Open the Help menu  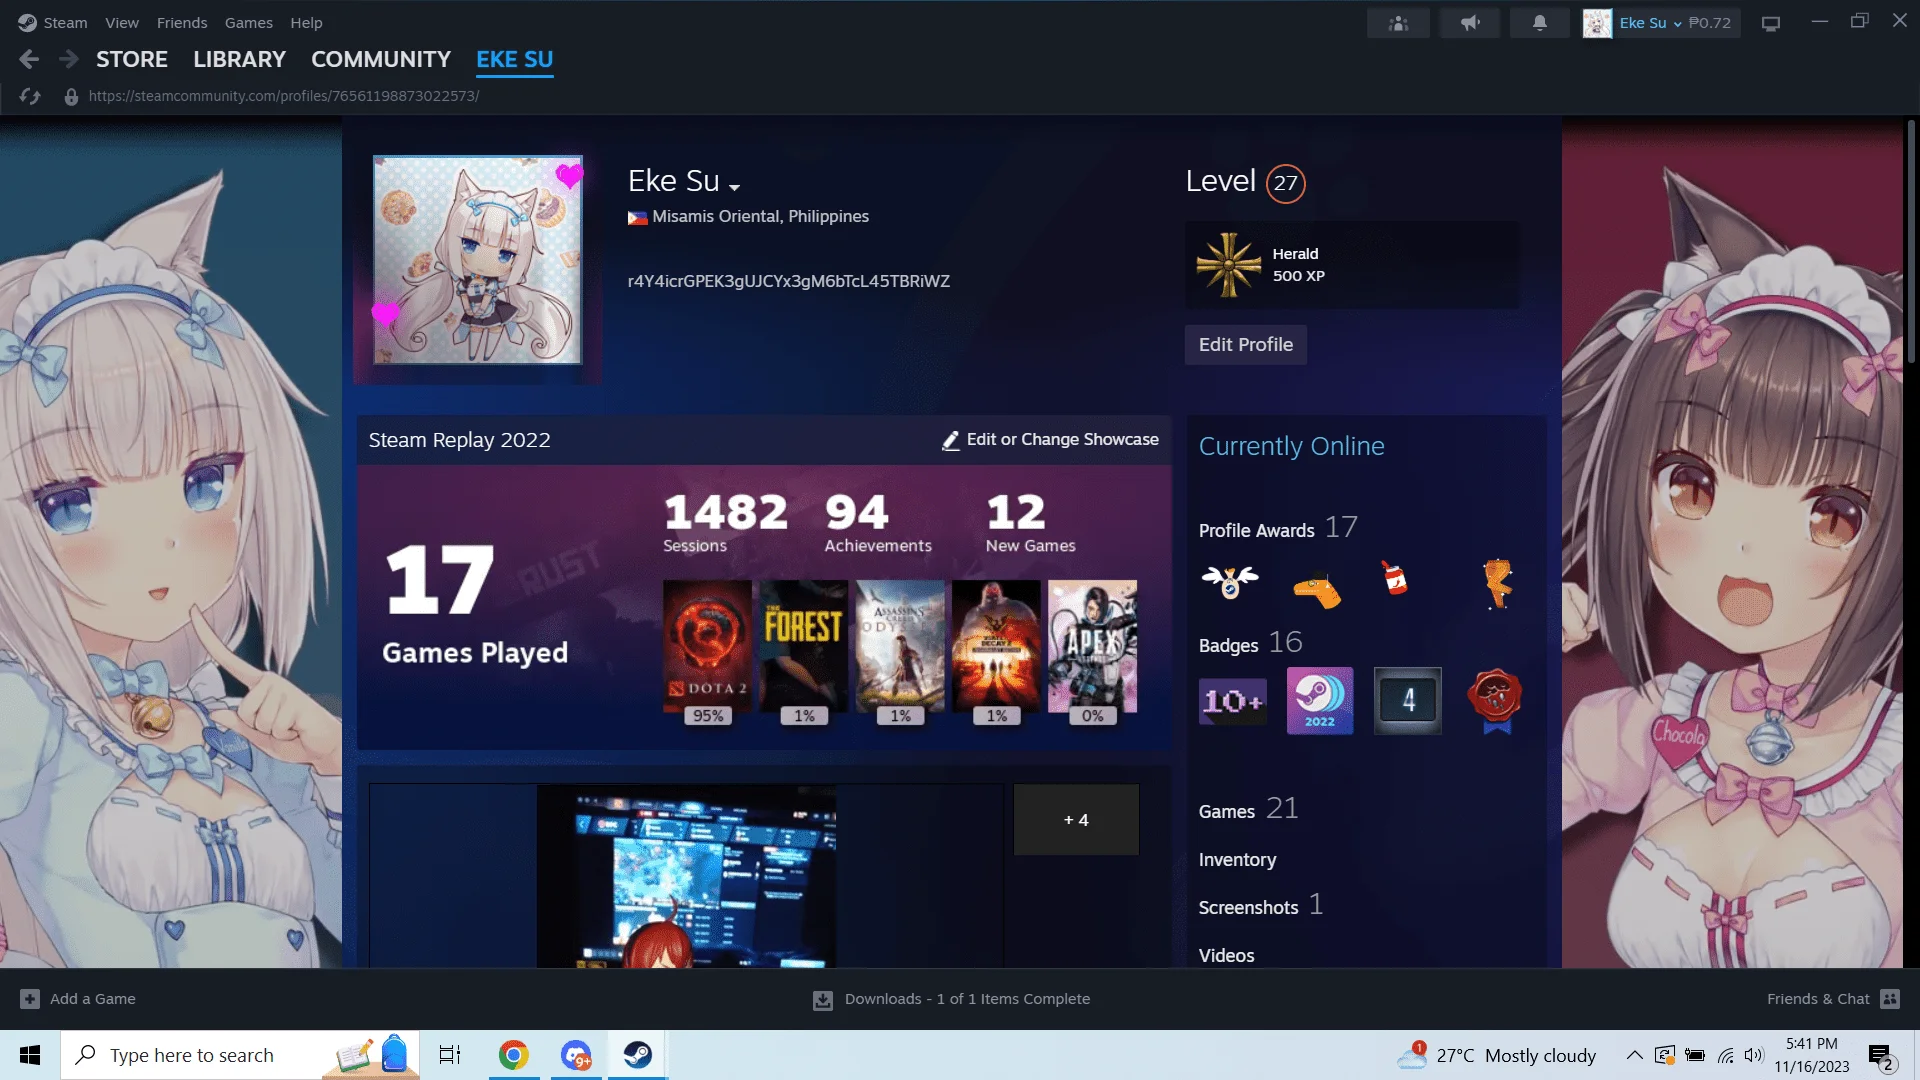point(306,23)
